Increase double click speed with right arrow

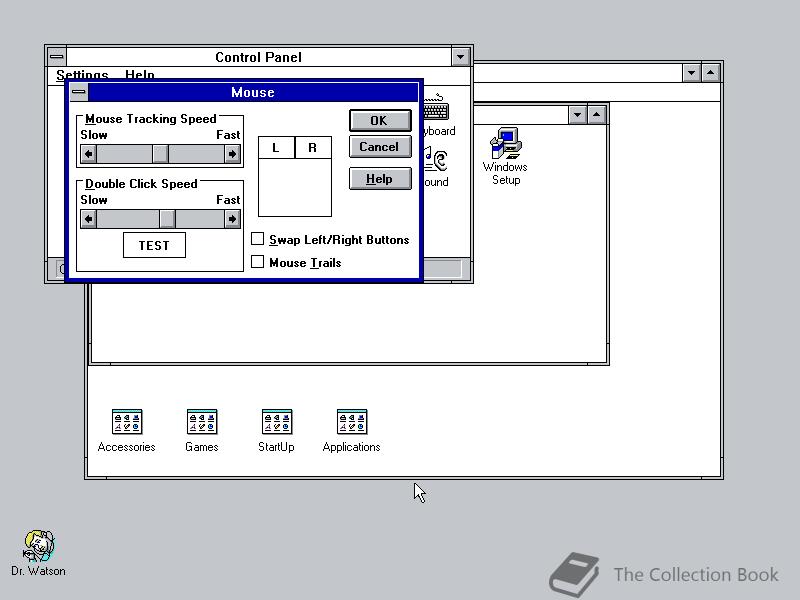tap(232, 219)
